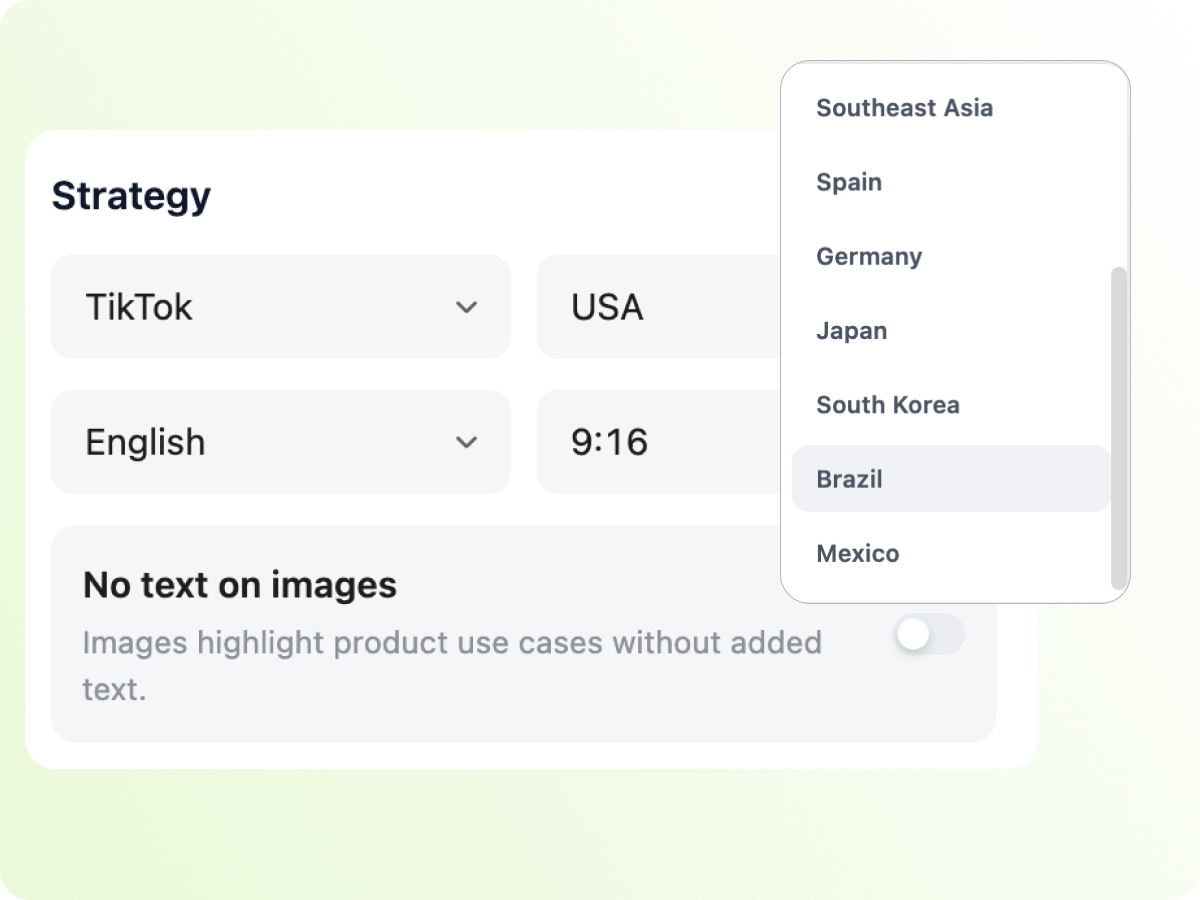Select Germany from the dropdown list
The image size is (1200, 900).
click(951, 256)
